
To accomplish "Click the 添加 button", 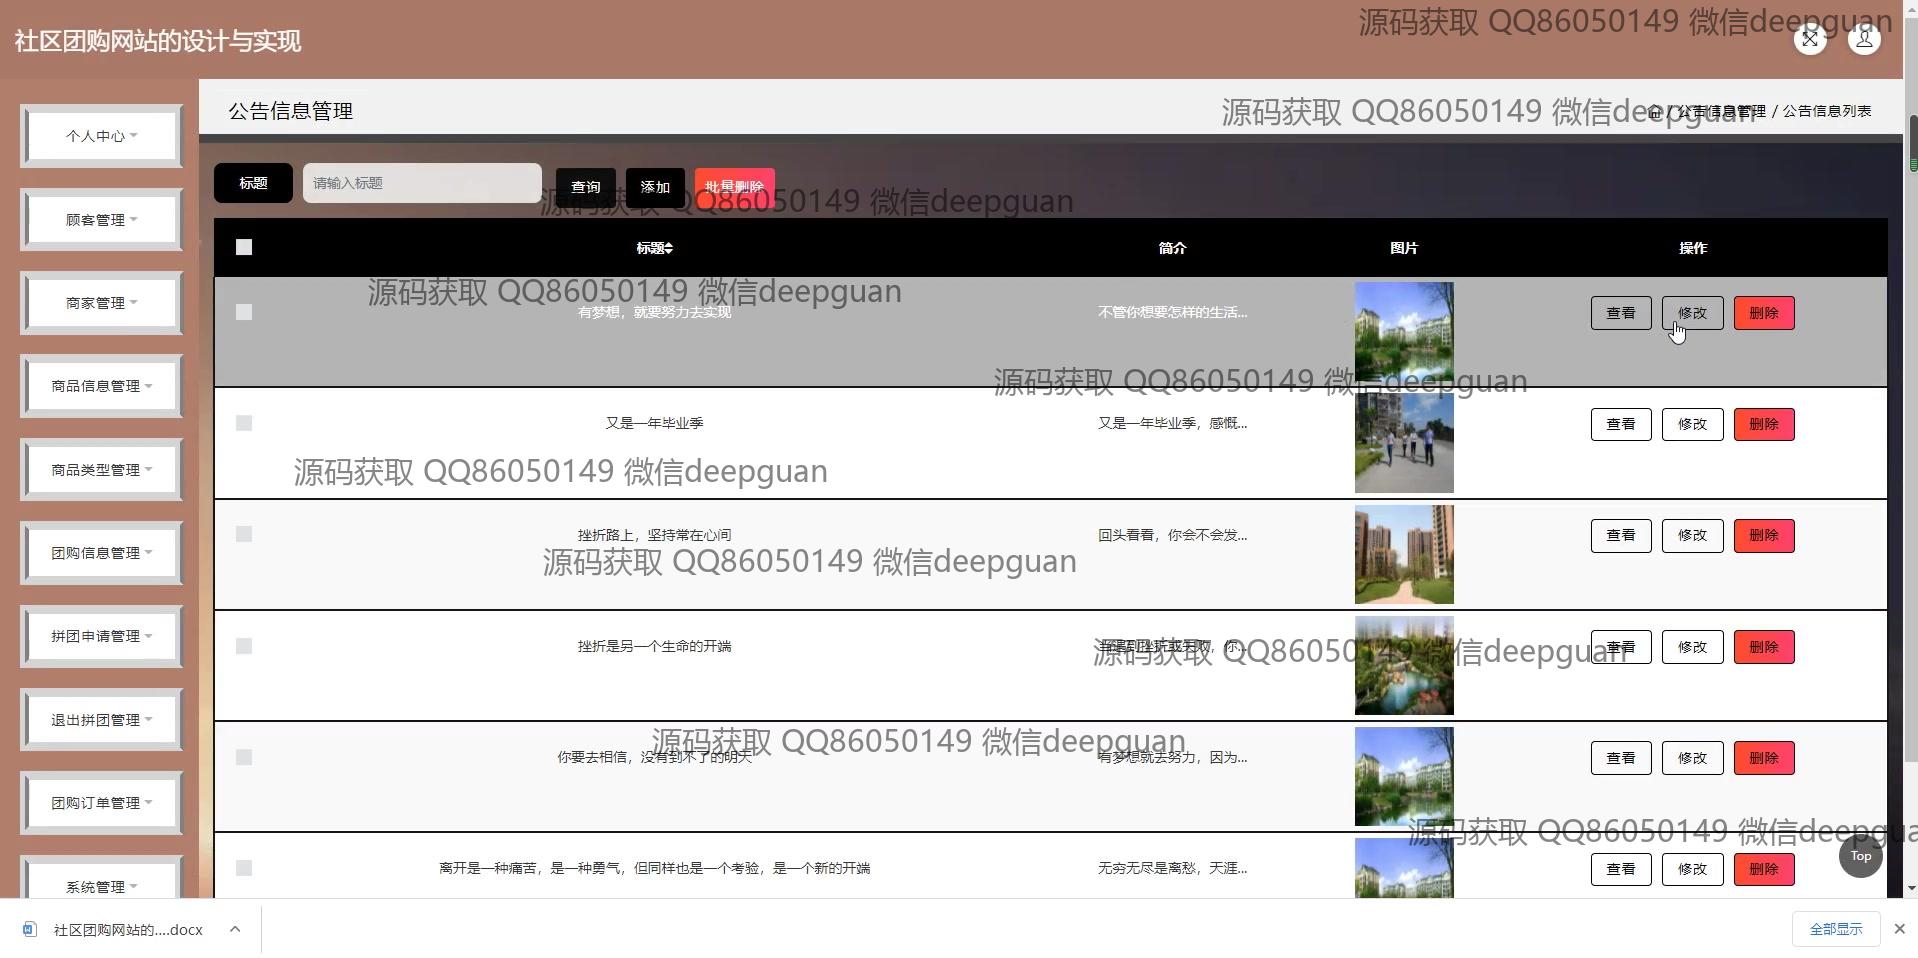I will 655,187.
